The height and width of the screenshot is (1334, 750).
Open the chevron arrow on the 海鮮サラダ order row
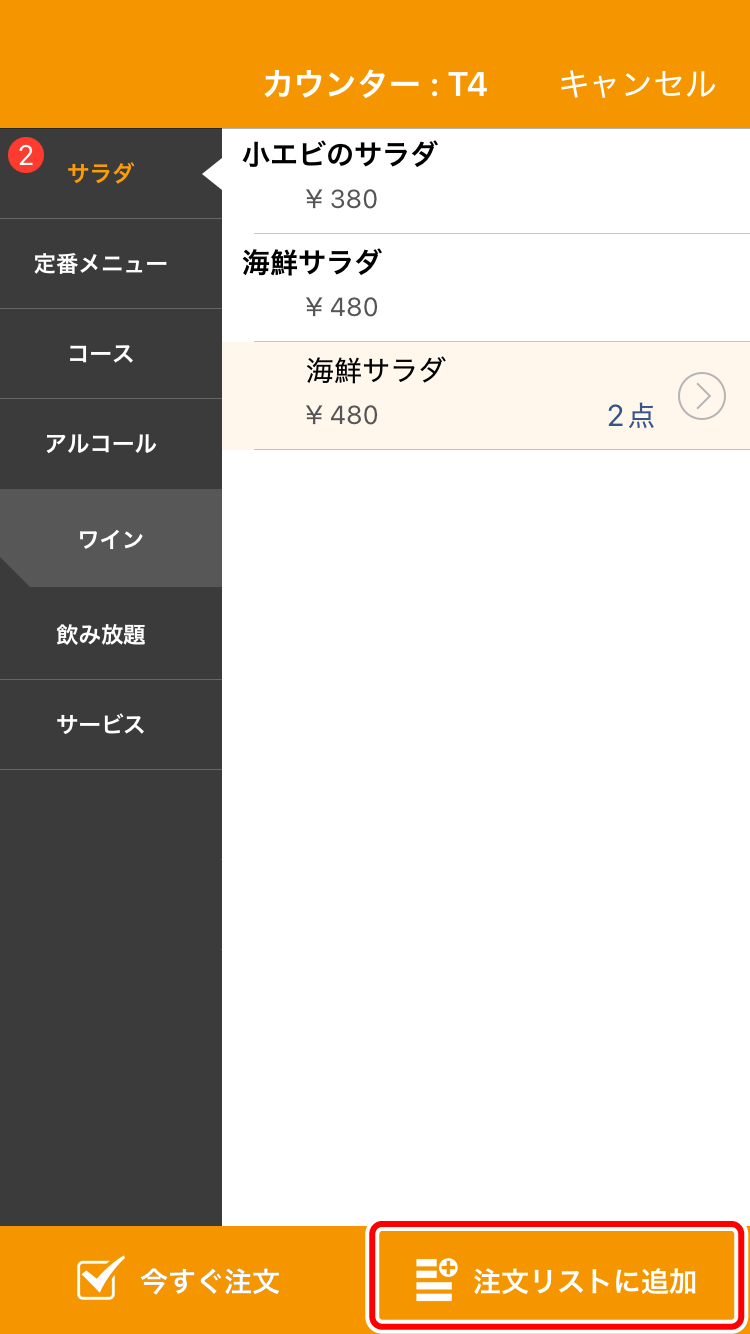(x=702, y=396)
